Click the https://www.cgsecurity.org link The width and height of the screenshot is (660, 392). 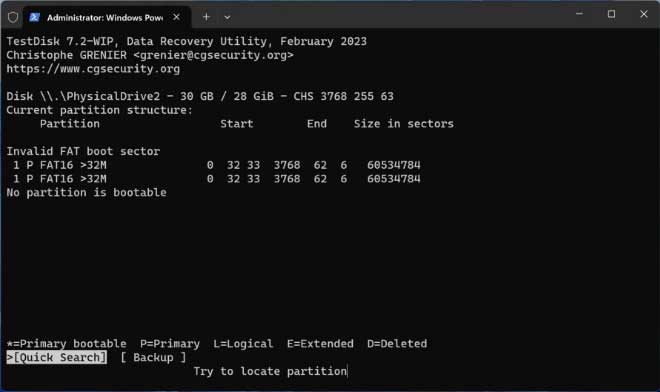[93, 69]
